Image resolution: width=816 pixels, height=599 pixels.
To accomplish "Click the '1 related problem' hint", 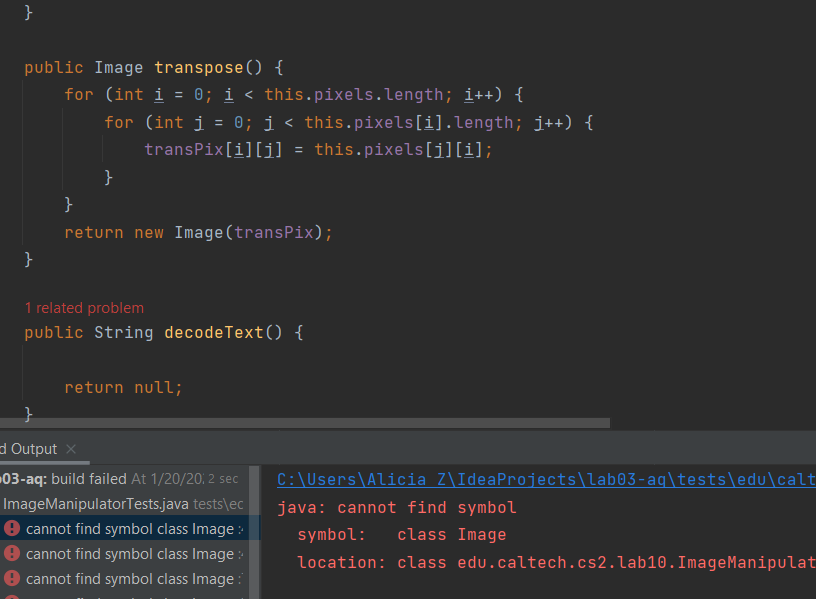I will pos(84,308).
